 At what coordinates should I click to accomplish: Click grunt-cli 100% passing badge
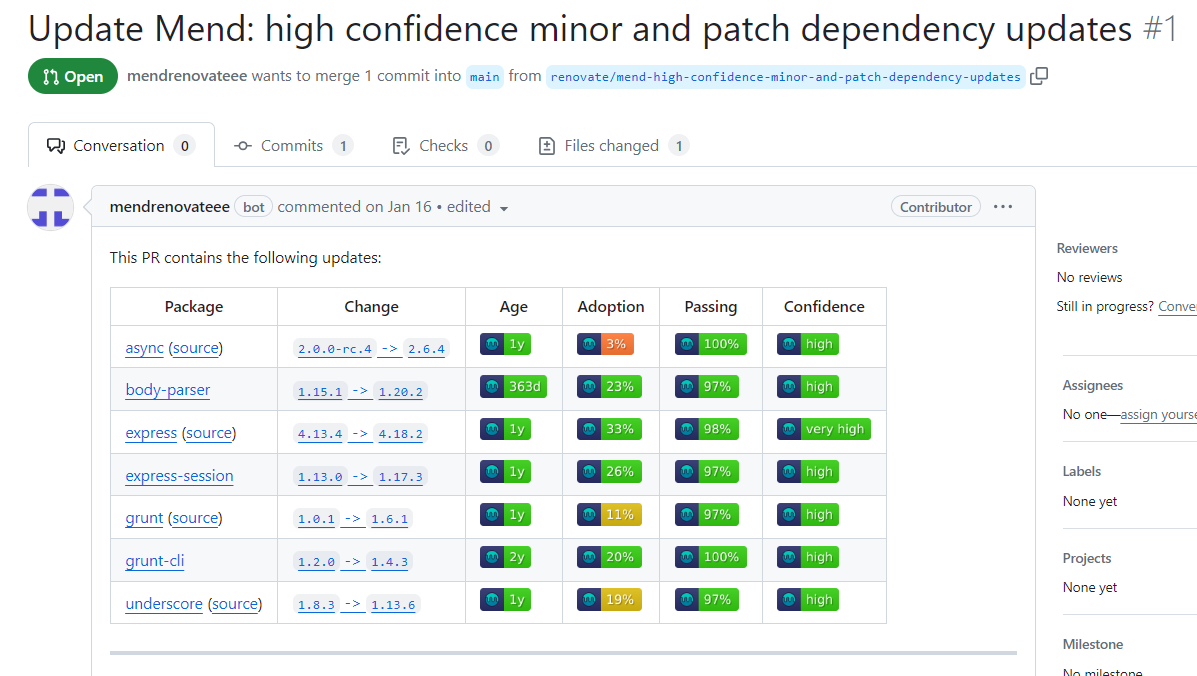coord(709,558)
